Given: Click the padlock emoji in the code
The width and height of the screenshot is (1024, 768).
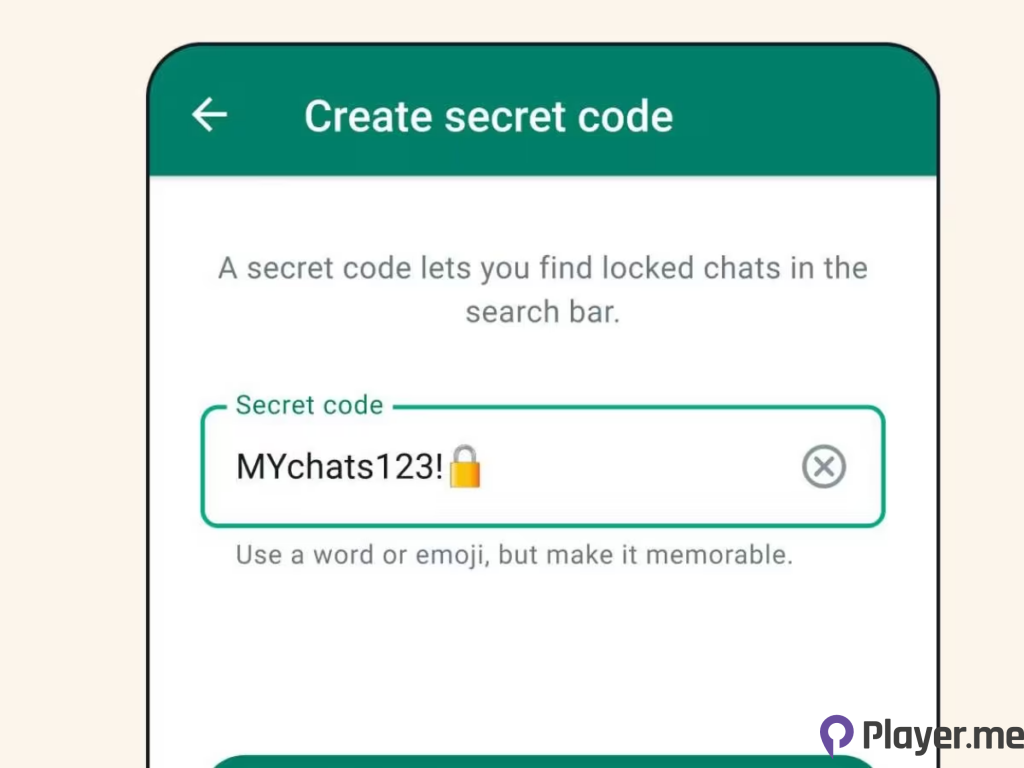Looking at the screenshot, I should coord(466,466).
